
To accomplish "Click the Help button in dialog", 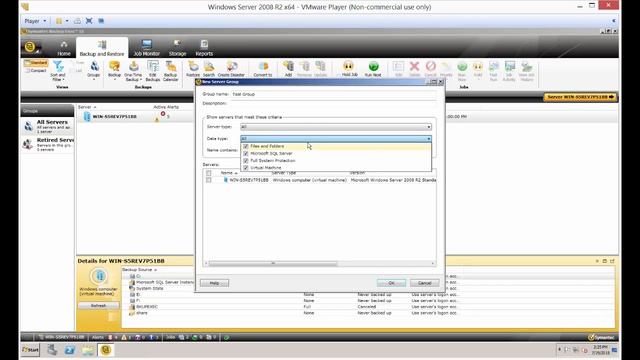I will click(x=214, y=283).
